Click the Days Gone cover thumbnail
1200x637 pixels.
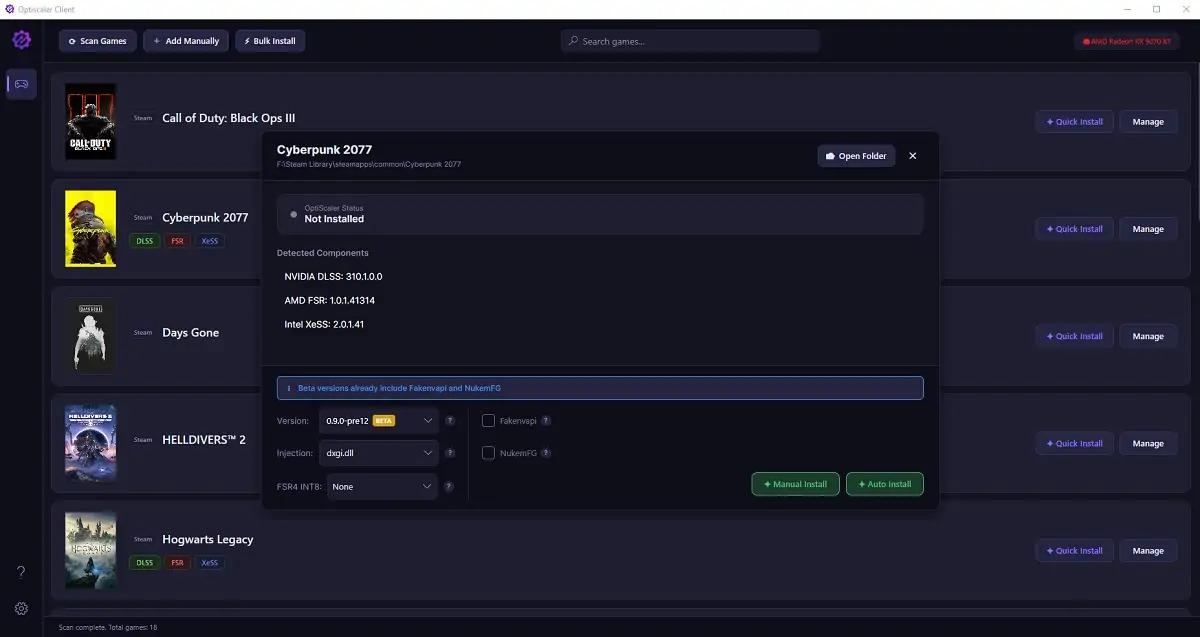[x=91, y=335]
